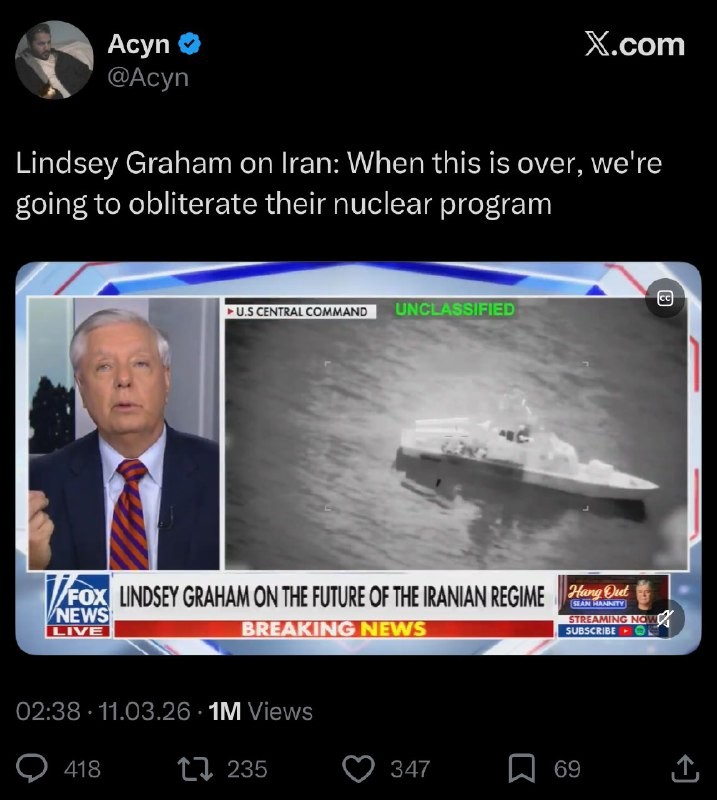Select the Lindsey Graham tweet text
The width and height of the screenshot is (717, 800).
coord(339,184)
